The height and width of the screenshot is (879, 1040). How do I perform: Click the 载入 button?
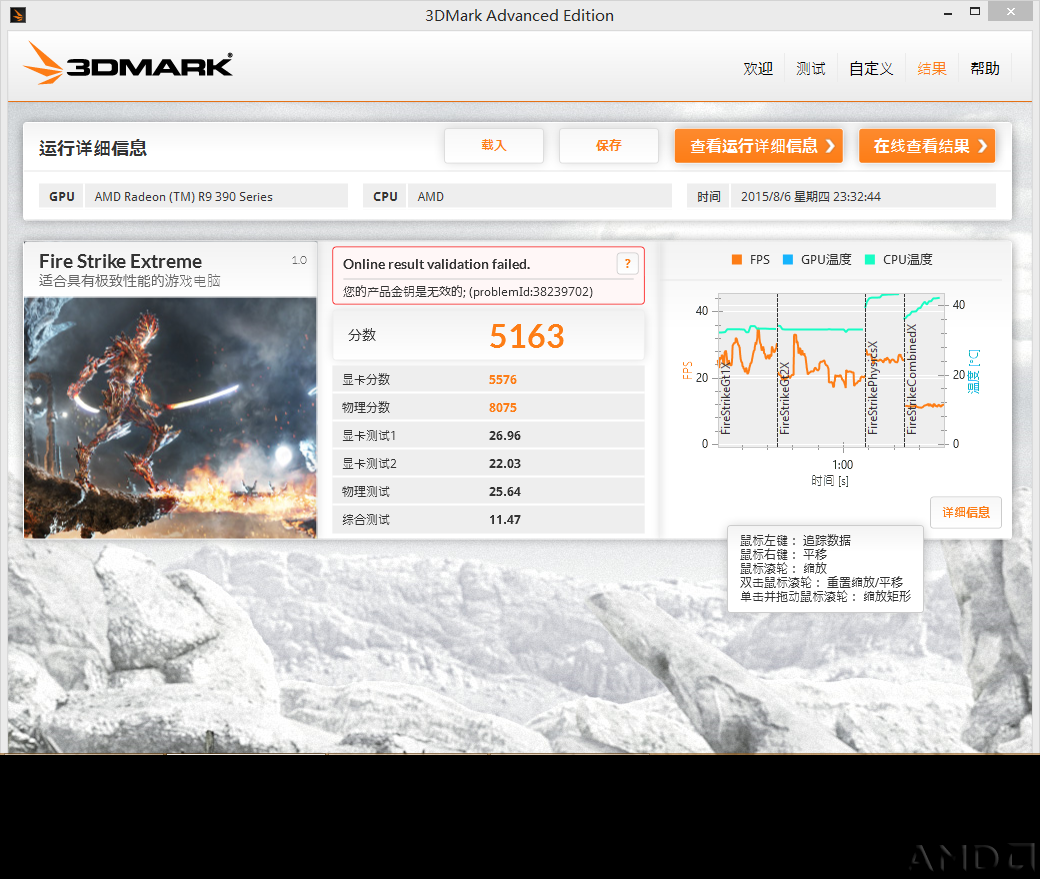493,145
